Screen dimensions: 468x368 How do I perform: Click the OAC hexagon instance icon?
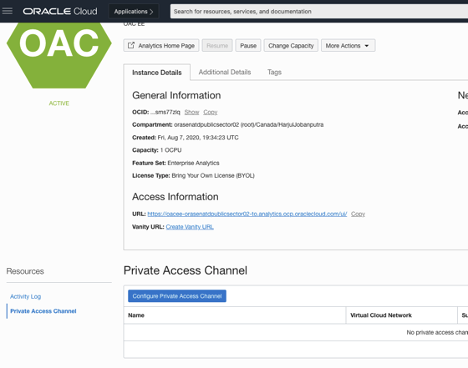59,55
